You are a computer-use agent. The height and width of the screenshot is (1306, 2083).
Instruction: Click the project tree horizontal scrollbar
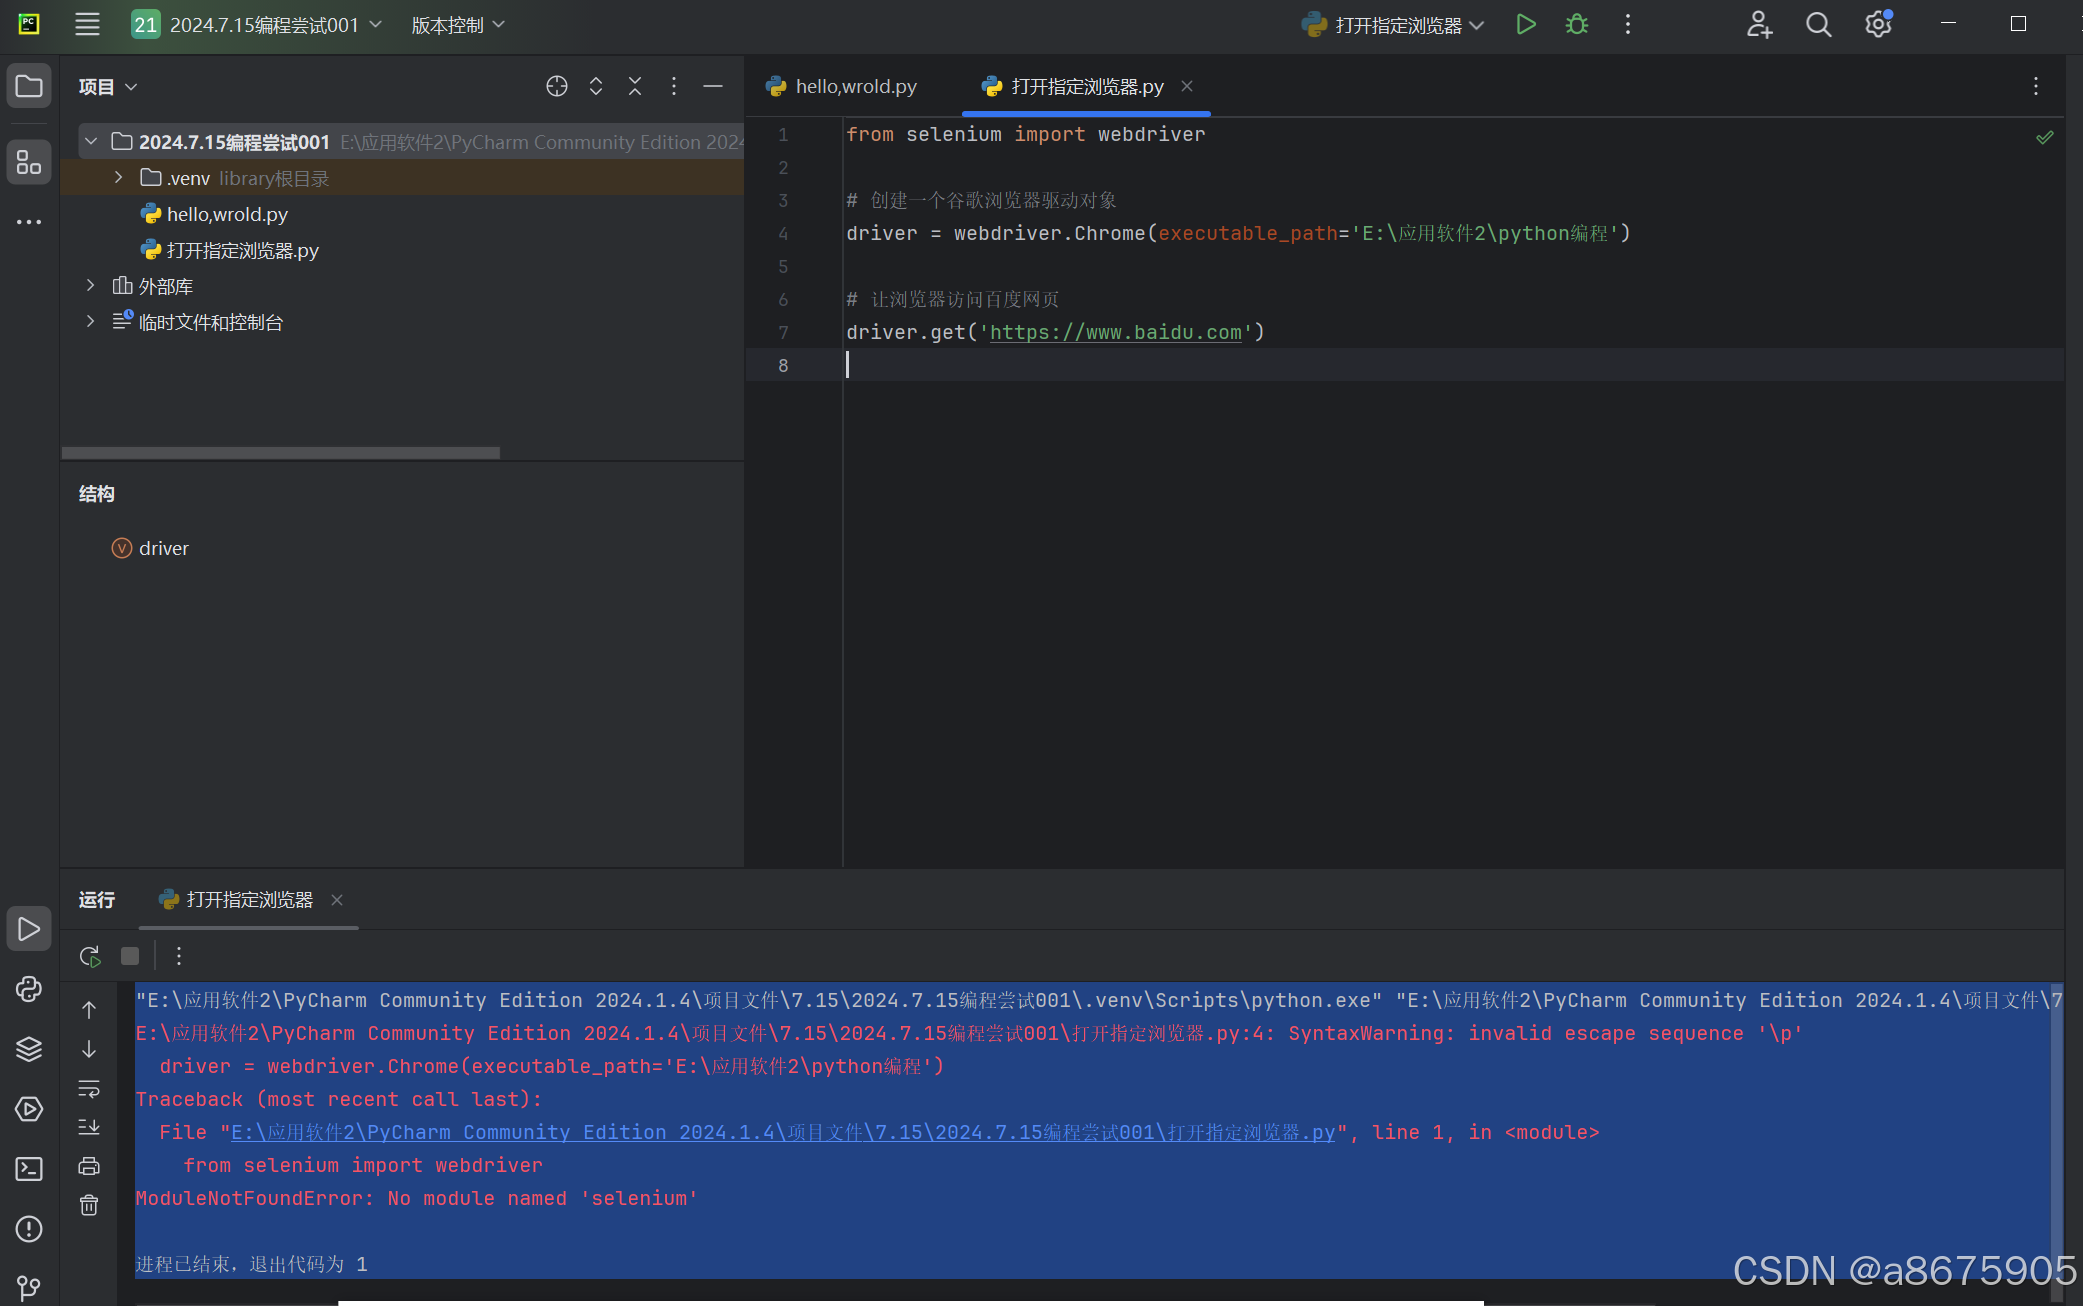point(280,453)
